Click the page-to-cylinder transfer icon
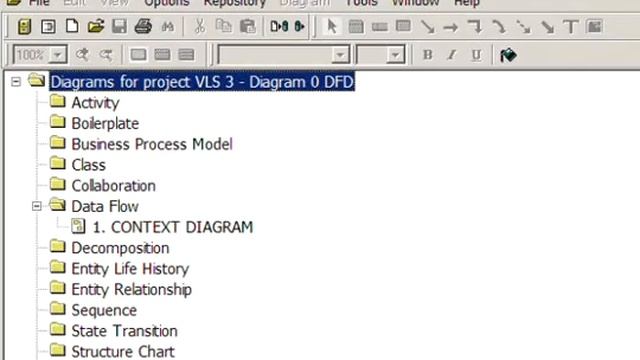Image resolution: width=640 pixels, height=360 pixels. (279, 27)
